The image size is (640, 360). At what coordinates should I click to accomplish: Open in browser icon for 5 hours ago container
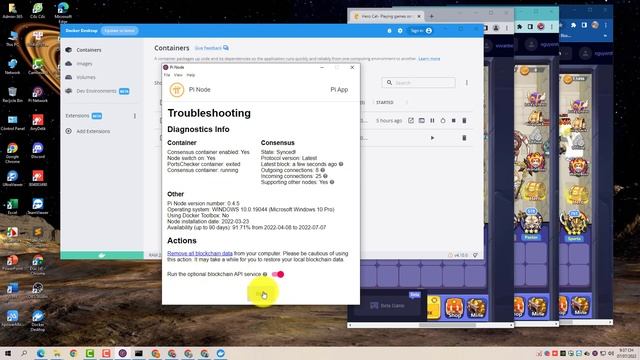click(411, 120)
